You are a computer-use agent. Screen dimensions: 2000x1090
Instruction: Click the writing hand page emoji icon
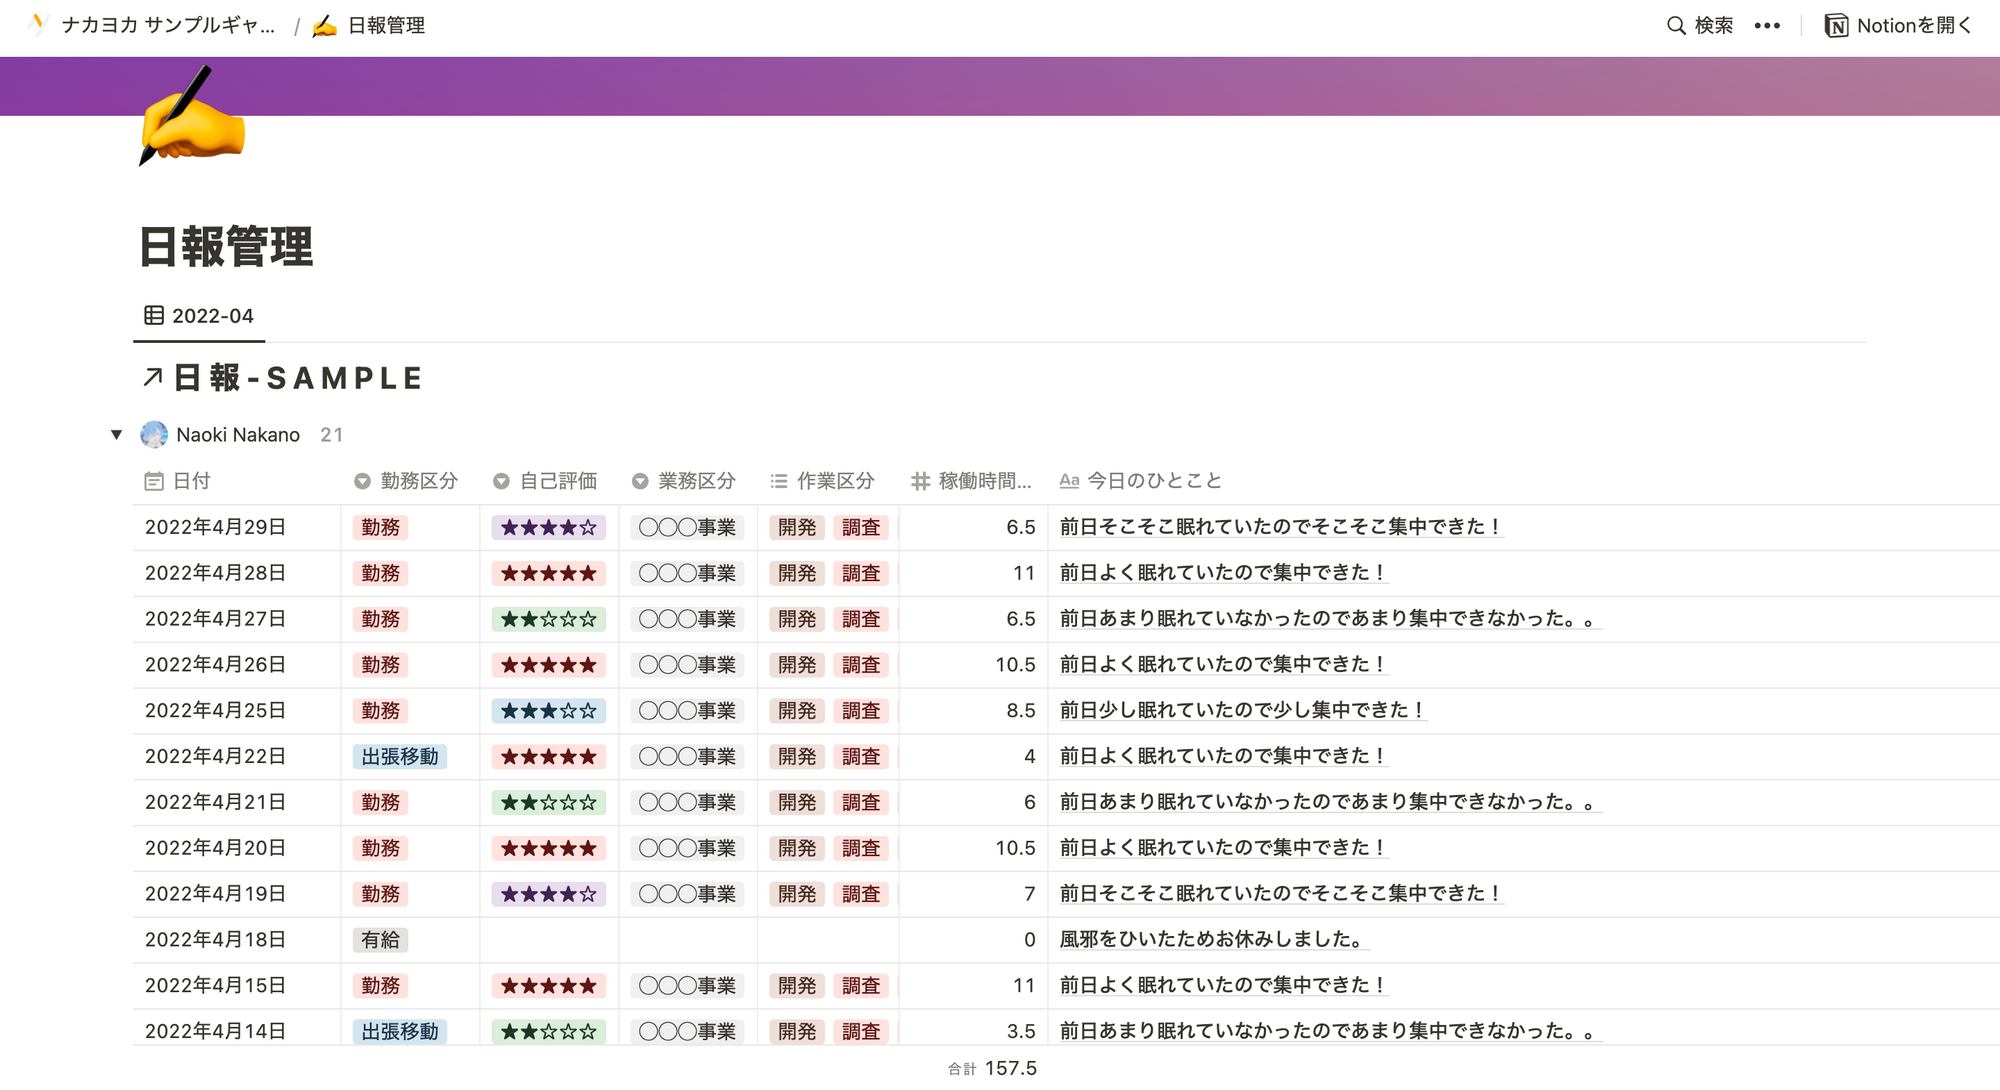coord(190,118)
